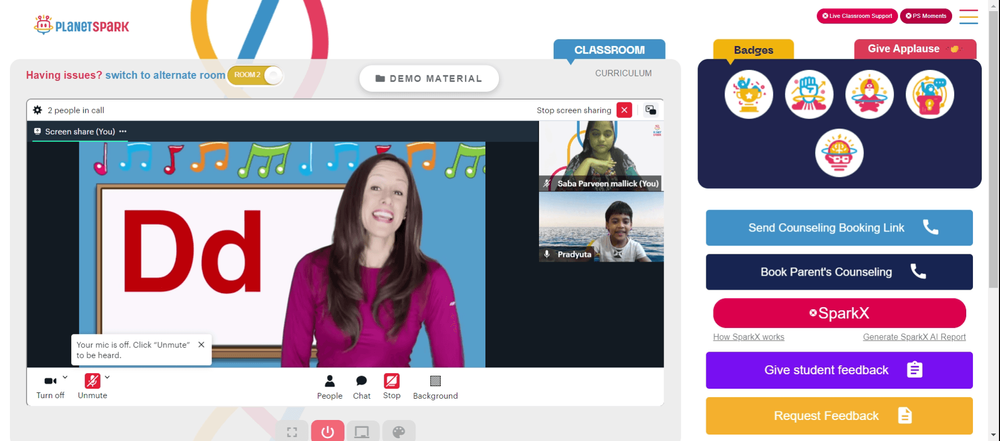1000x441 pixels.
Task: Award the raised fist badge
Action: pyautogui.click(x=809, y=94)
